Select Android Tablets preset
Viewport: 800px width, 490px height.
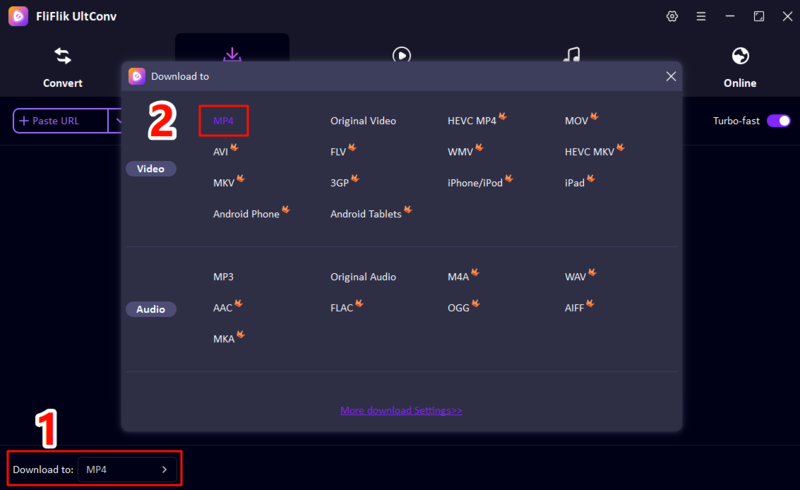click(x=366, y=214)
